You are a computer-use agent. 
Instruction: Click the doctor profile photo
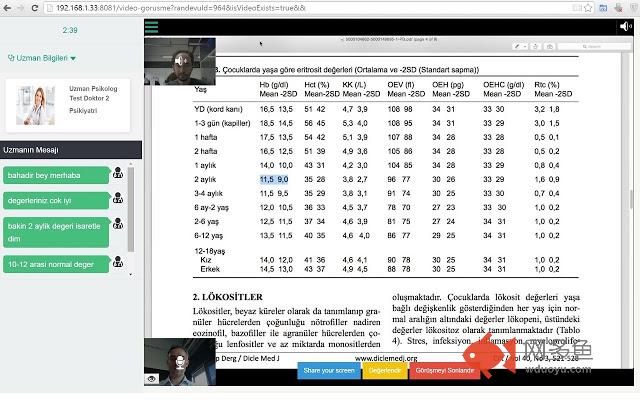click(x=35, y=105)
